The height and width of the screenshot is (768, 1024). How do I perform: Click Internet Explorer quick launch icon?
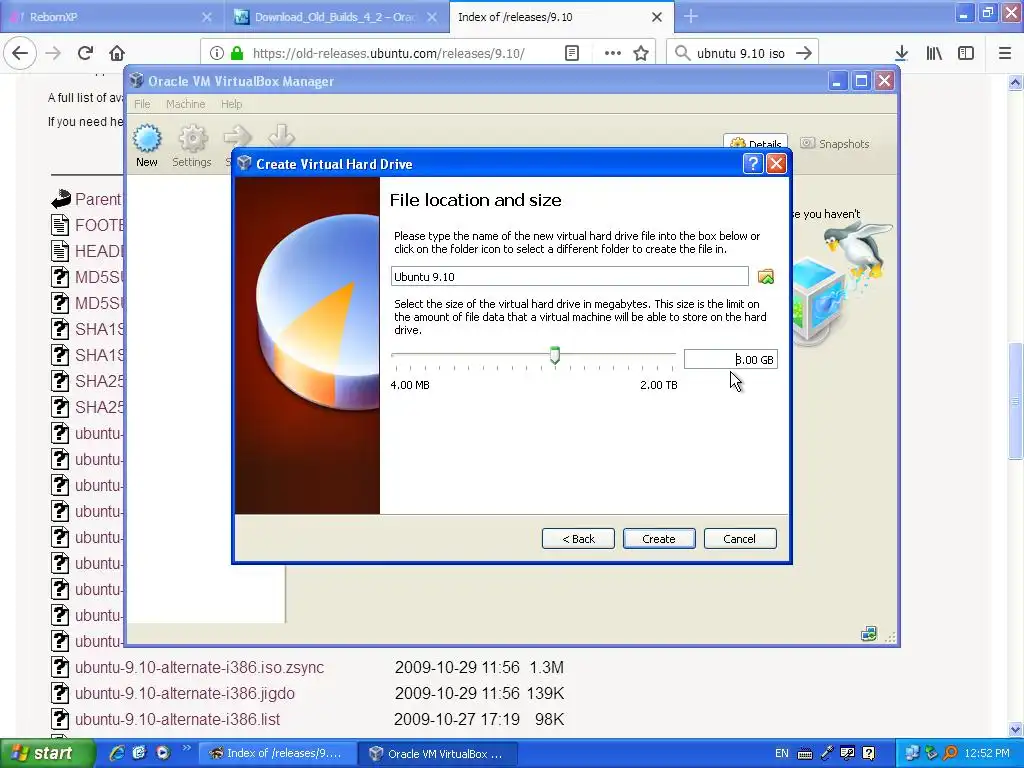pyautogui.click(x=117, y=753)
